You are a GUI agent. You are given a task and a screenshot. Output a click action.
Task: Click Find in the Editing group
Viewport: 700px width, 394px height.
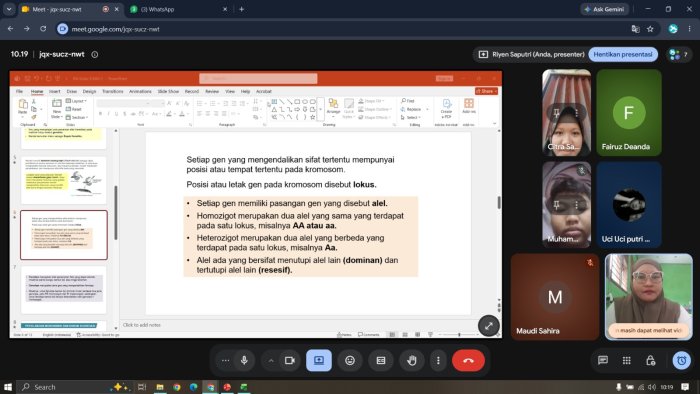click(x=408, y=101)
